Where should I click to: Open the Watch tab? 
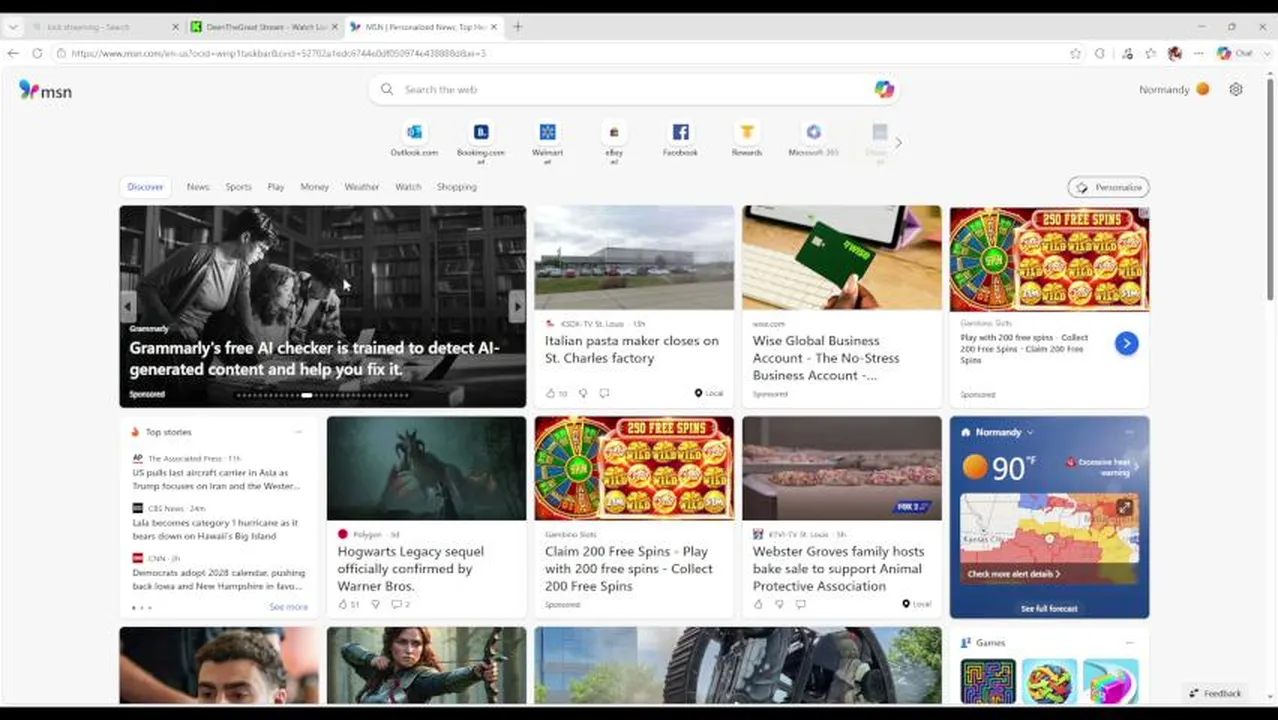(x=408, y=187)
